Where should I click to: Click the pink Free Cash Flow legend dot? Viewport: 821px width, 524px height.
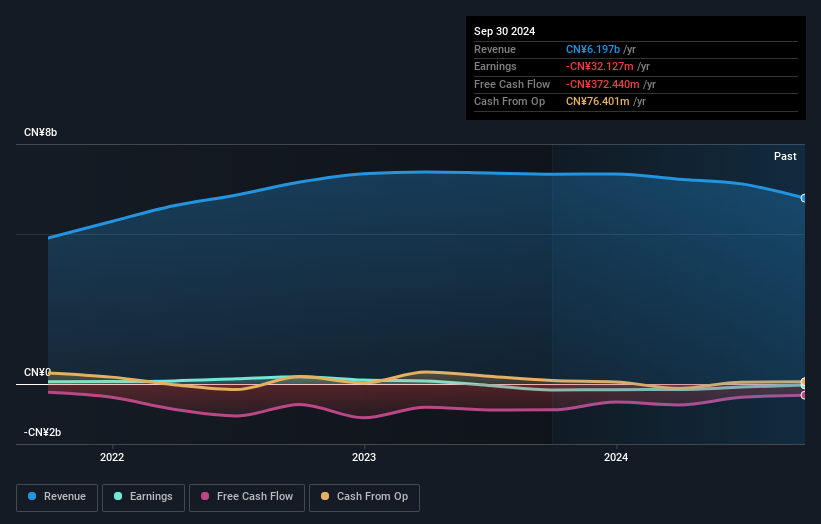[x=205, y=496]
